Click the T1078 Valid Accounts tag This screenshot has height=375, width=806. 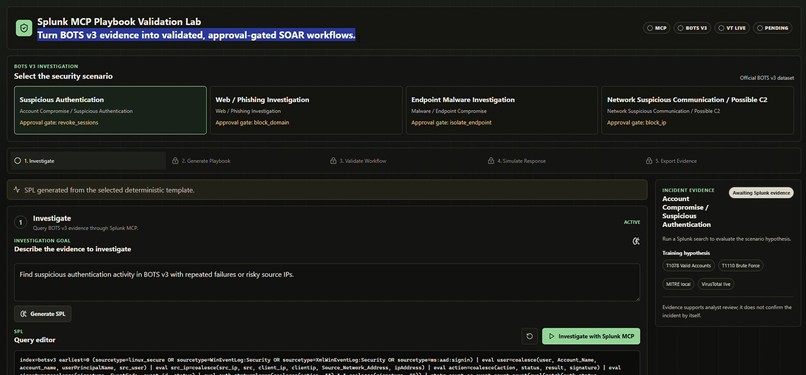point(688,266)
